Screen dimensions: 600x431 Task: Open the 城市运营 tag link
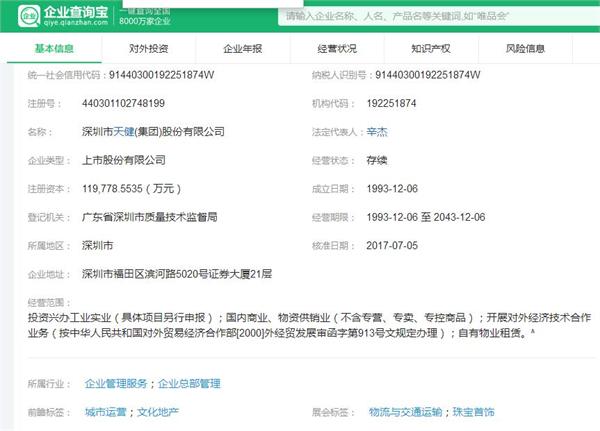tap(106, 412)
